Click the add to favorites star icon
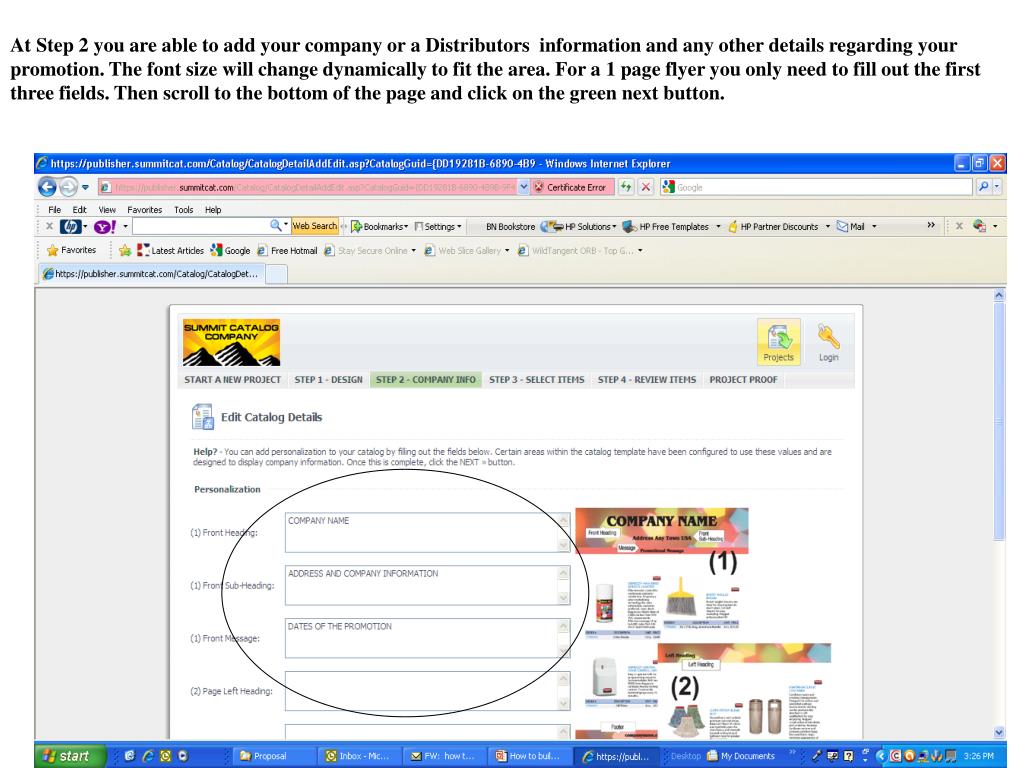Image resolution: width=1024 pixels, height=768 pixels. (125, 250)
